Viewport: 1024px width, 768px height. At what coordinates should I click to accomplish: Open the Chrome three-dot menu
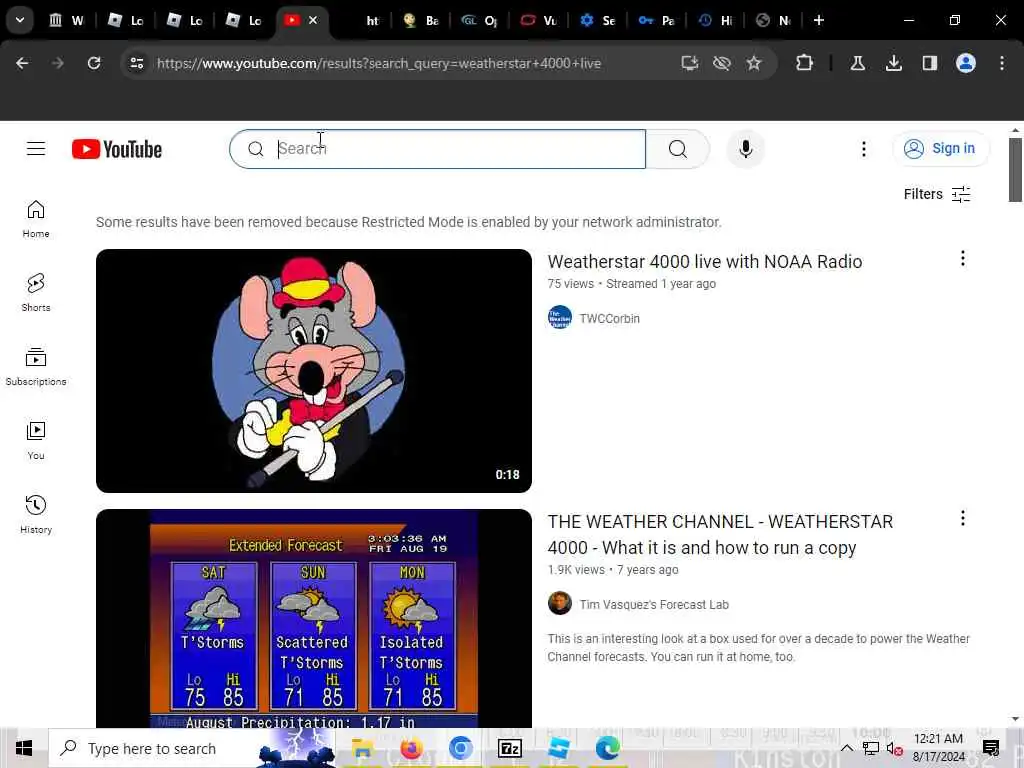(x=1002, y=63)
